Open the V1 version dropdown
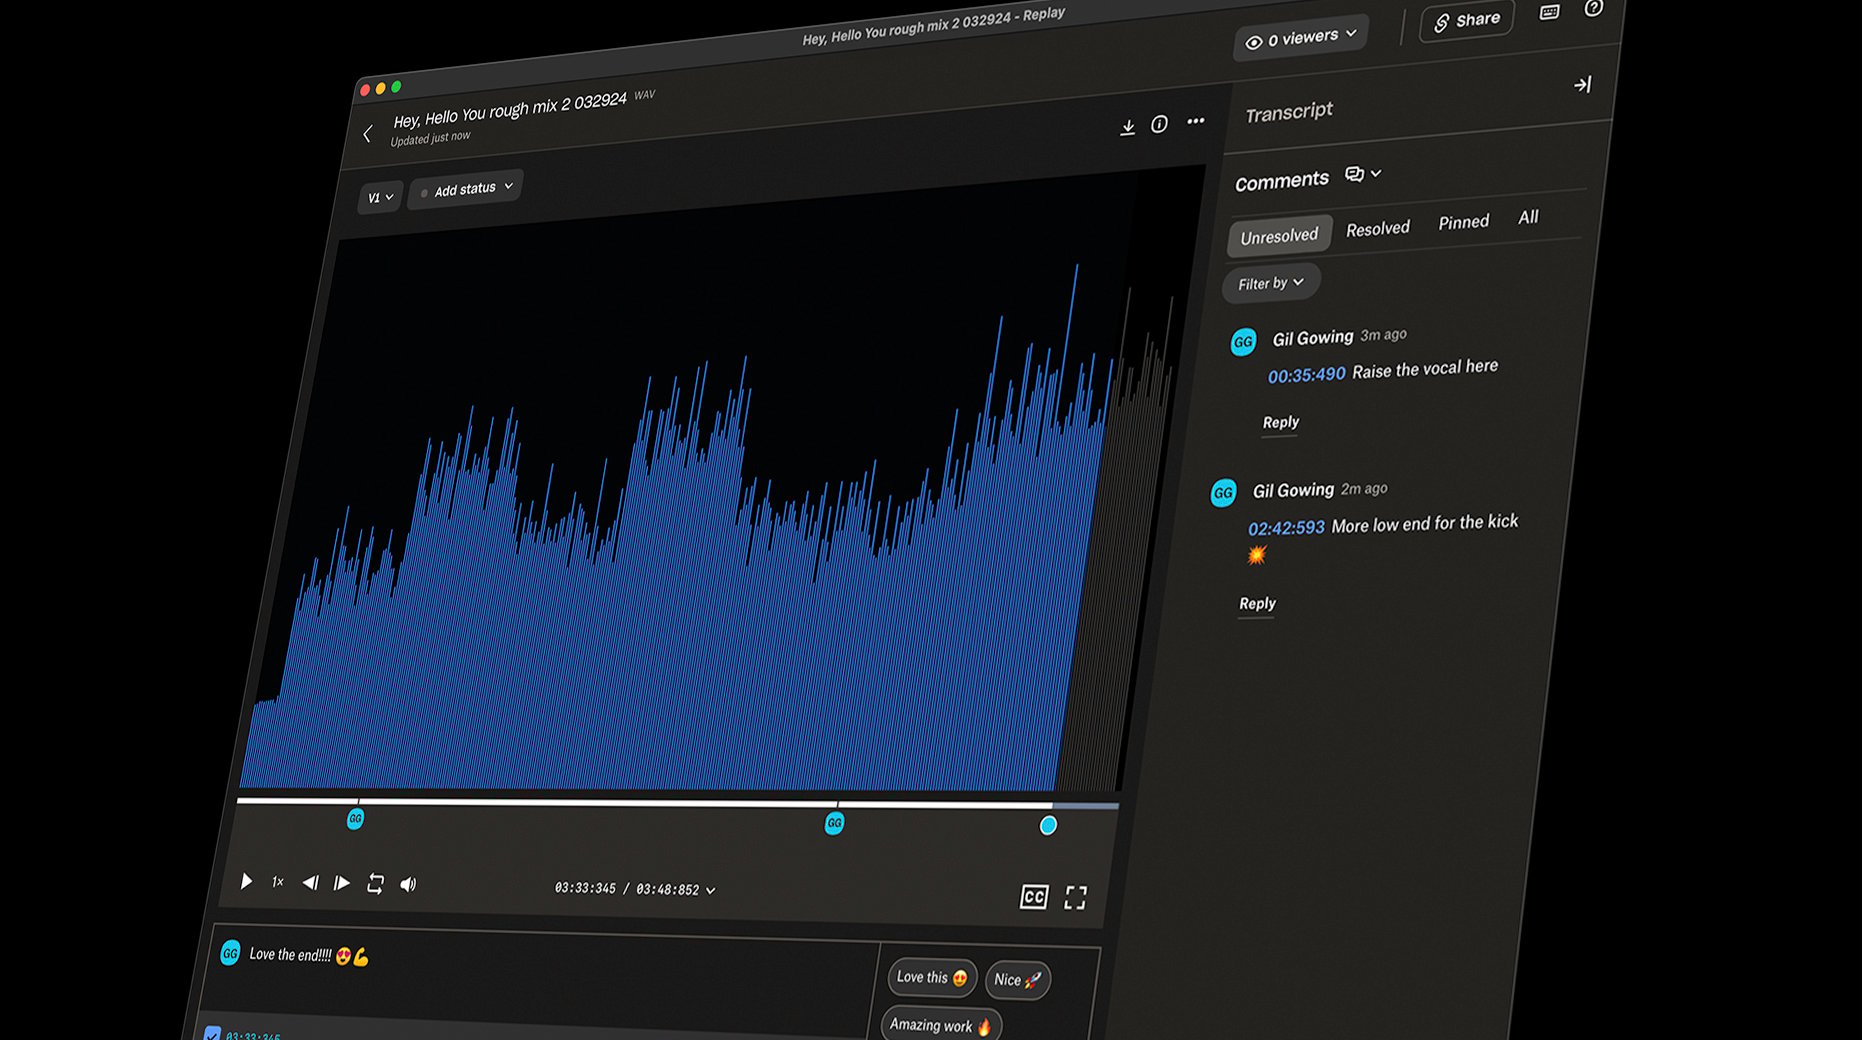The image size is (1862, 1040). pos(380,197)
